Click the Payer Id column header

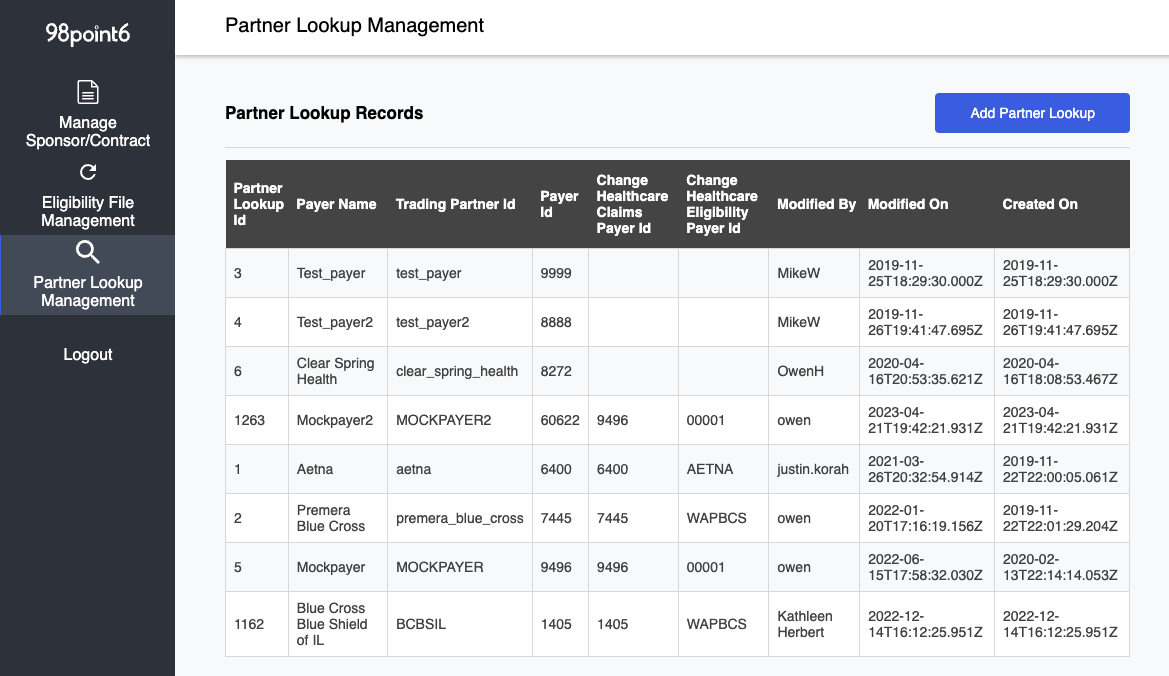click(559, 204)
